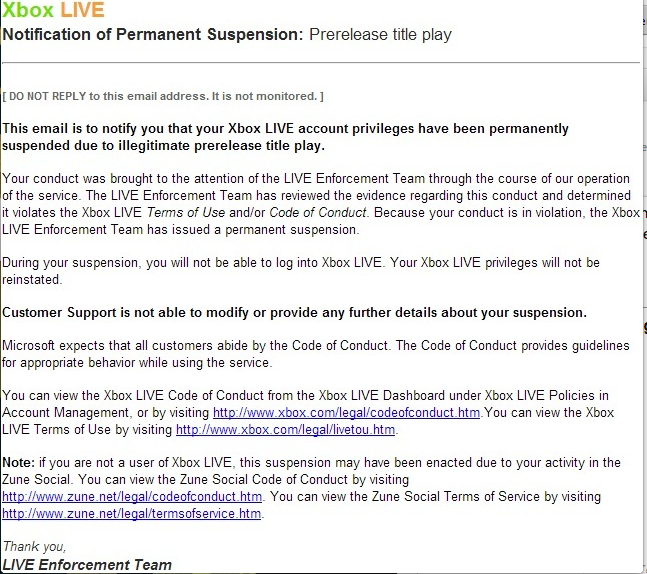The image size is (647, 574).
Task: Click the "Microsoft expects that all customers" paragraph
Action: pos(316,354)
